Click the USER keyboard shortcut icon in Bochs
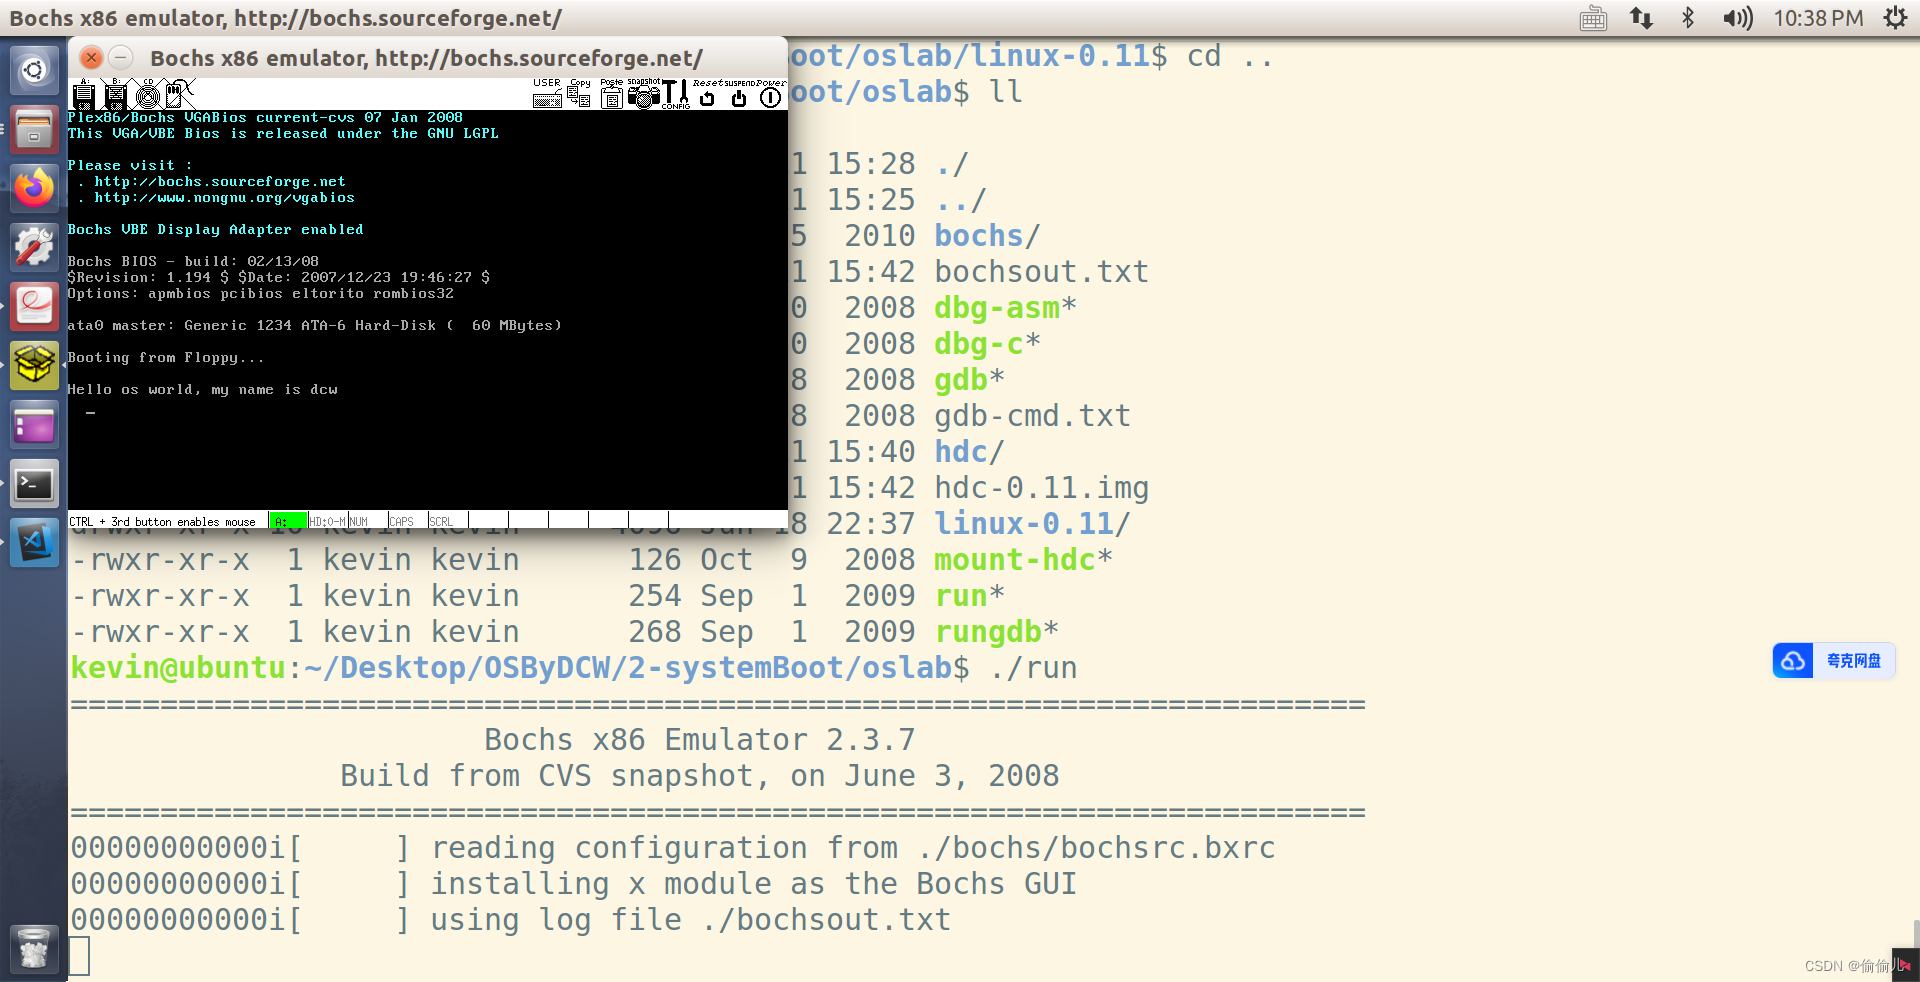The image size is (1920, 982). tap(547, 95)
